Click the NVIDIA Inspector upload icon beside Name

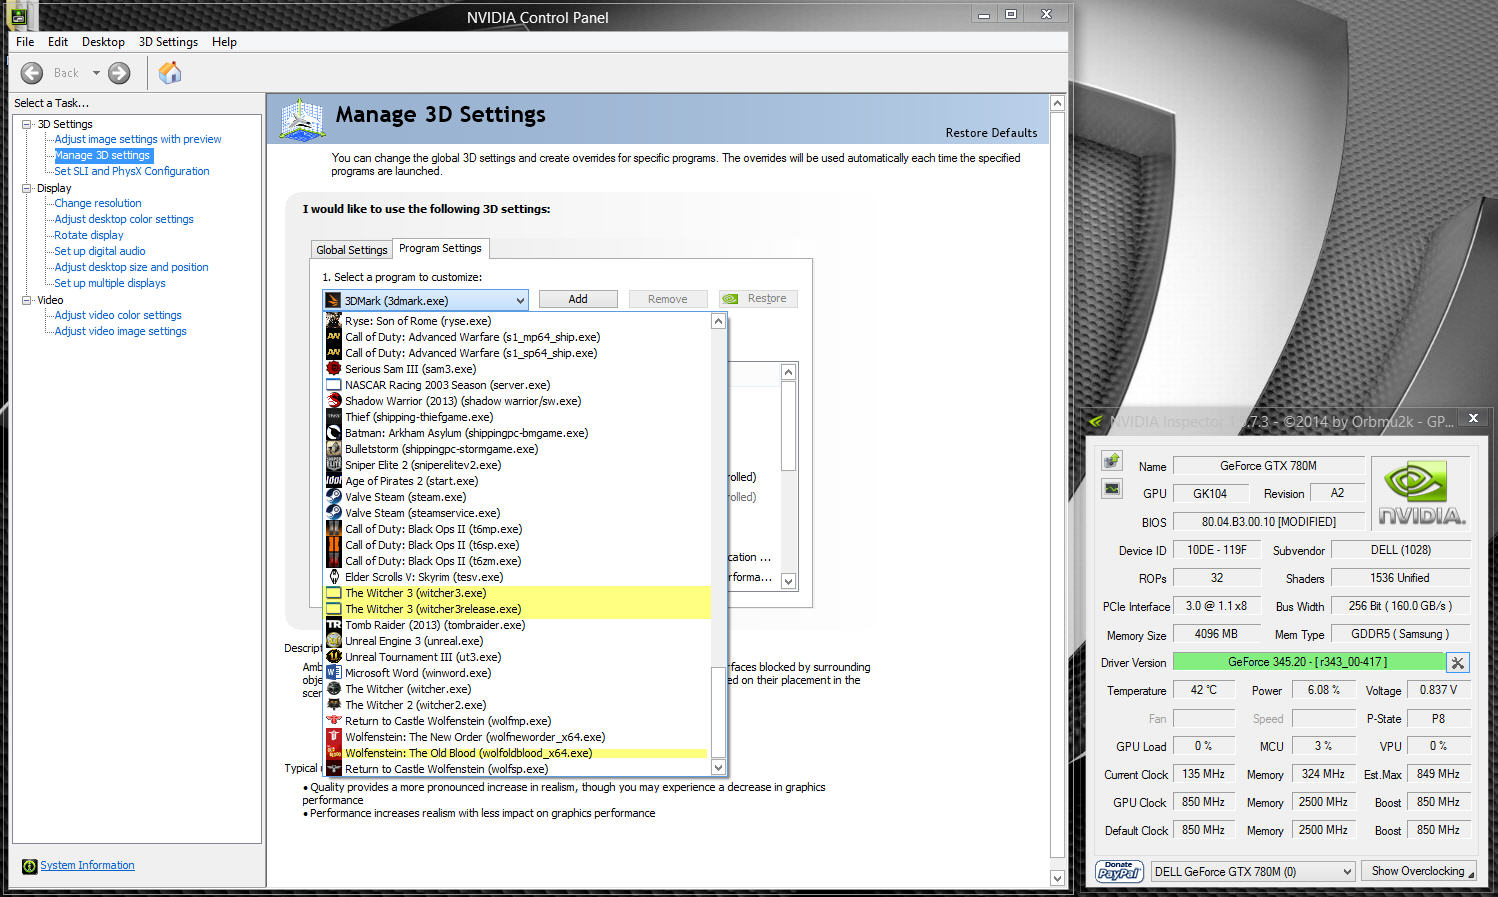(1111, 460)
